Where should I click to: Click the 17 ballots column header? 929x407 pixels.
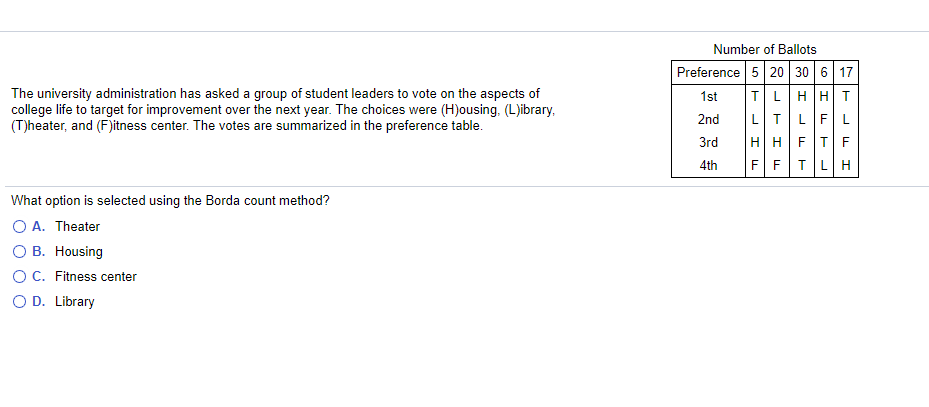846,72
